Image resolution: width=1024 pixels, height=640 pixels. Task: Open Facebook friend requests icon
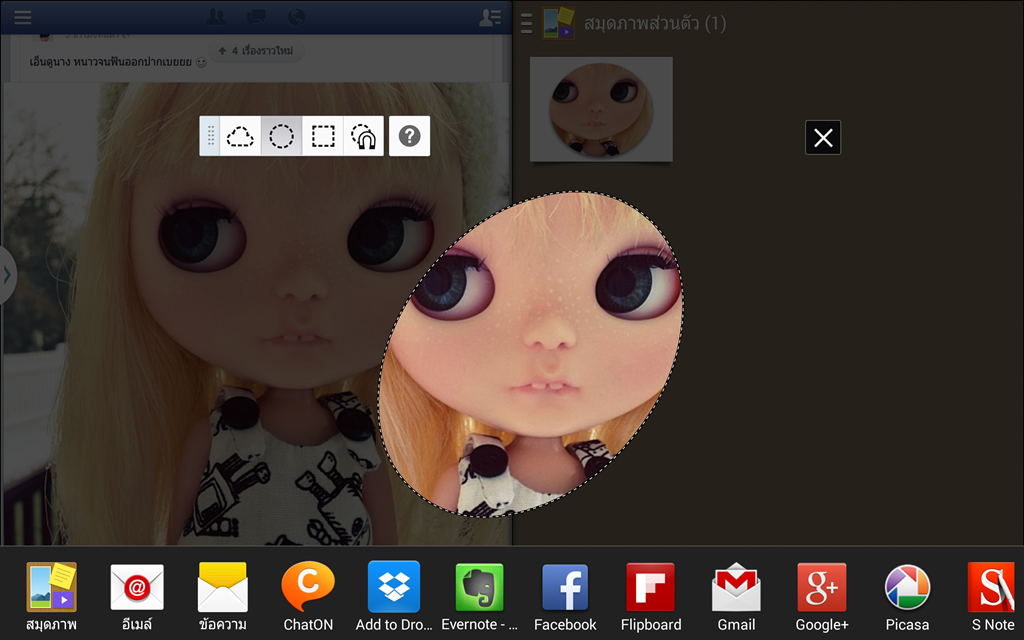pos(215,17)
